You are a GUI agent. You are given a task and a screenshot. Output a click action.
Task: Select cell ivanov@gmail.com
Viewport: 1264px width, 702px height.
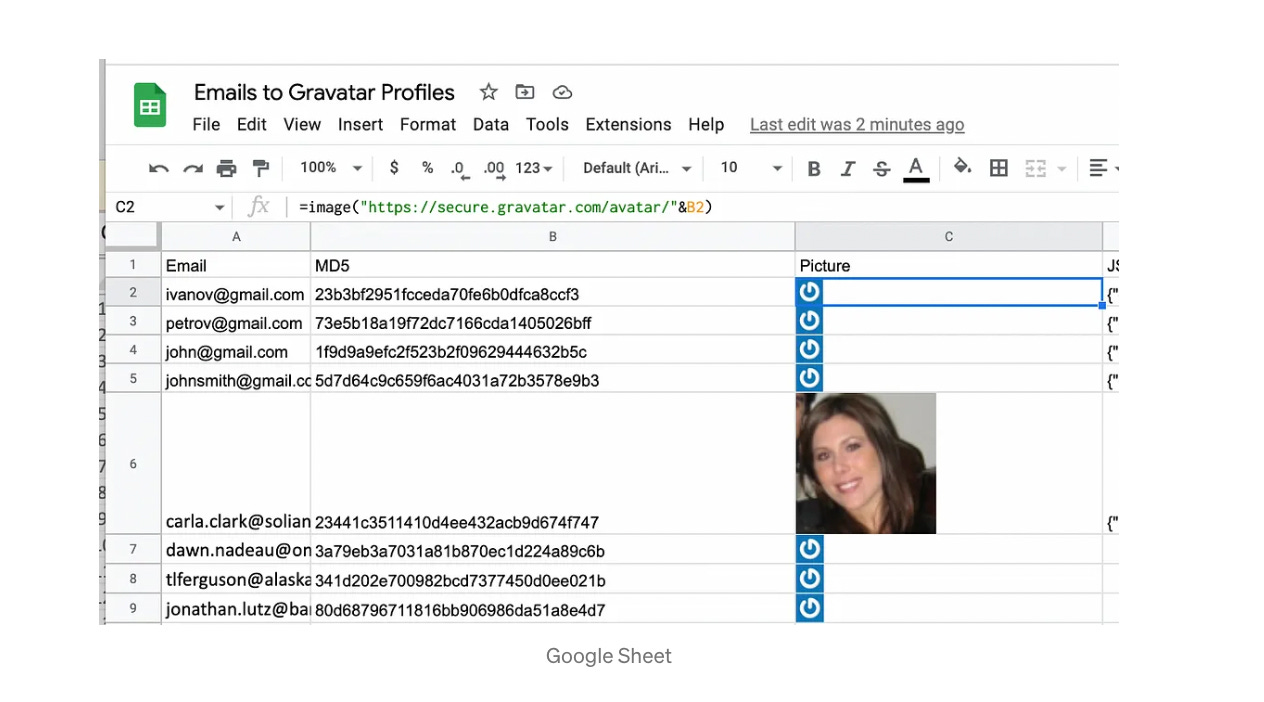click(236, 293)
